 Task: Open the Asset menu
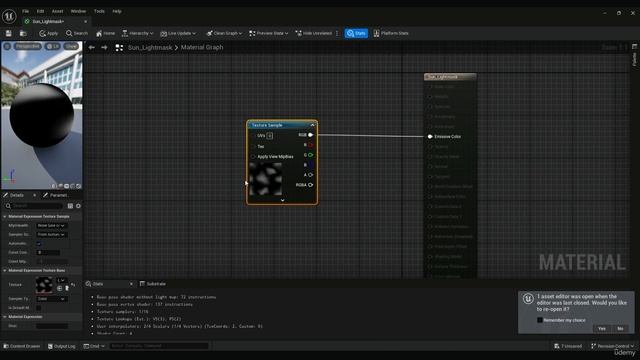58,11
